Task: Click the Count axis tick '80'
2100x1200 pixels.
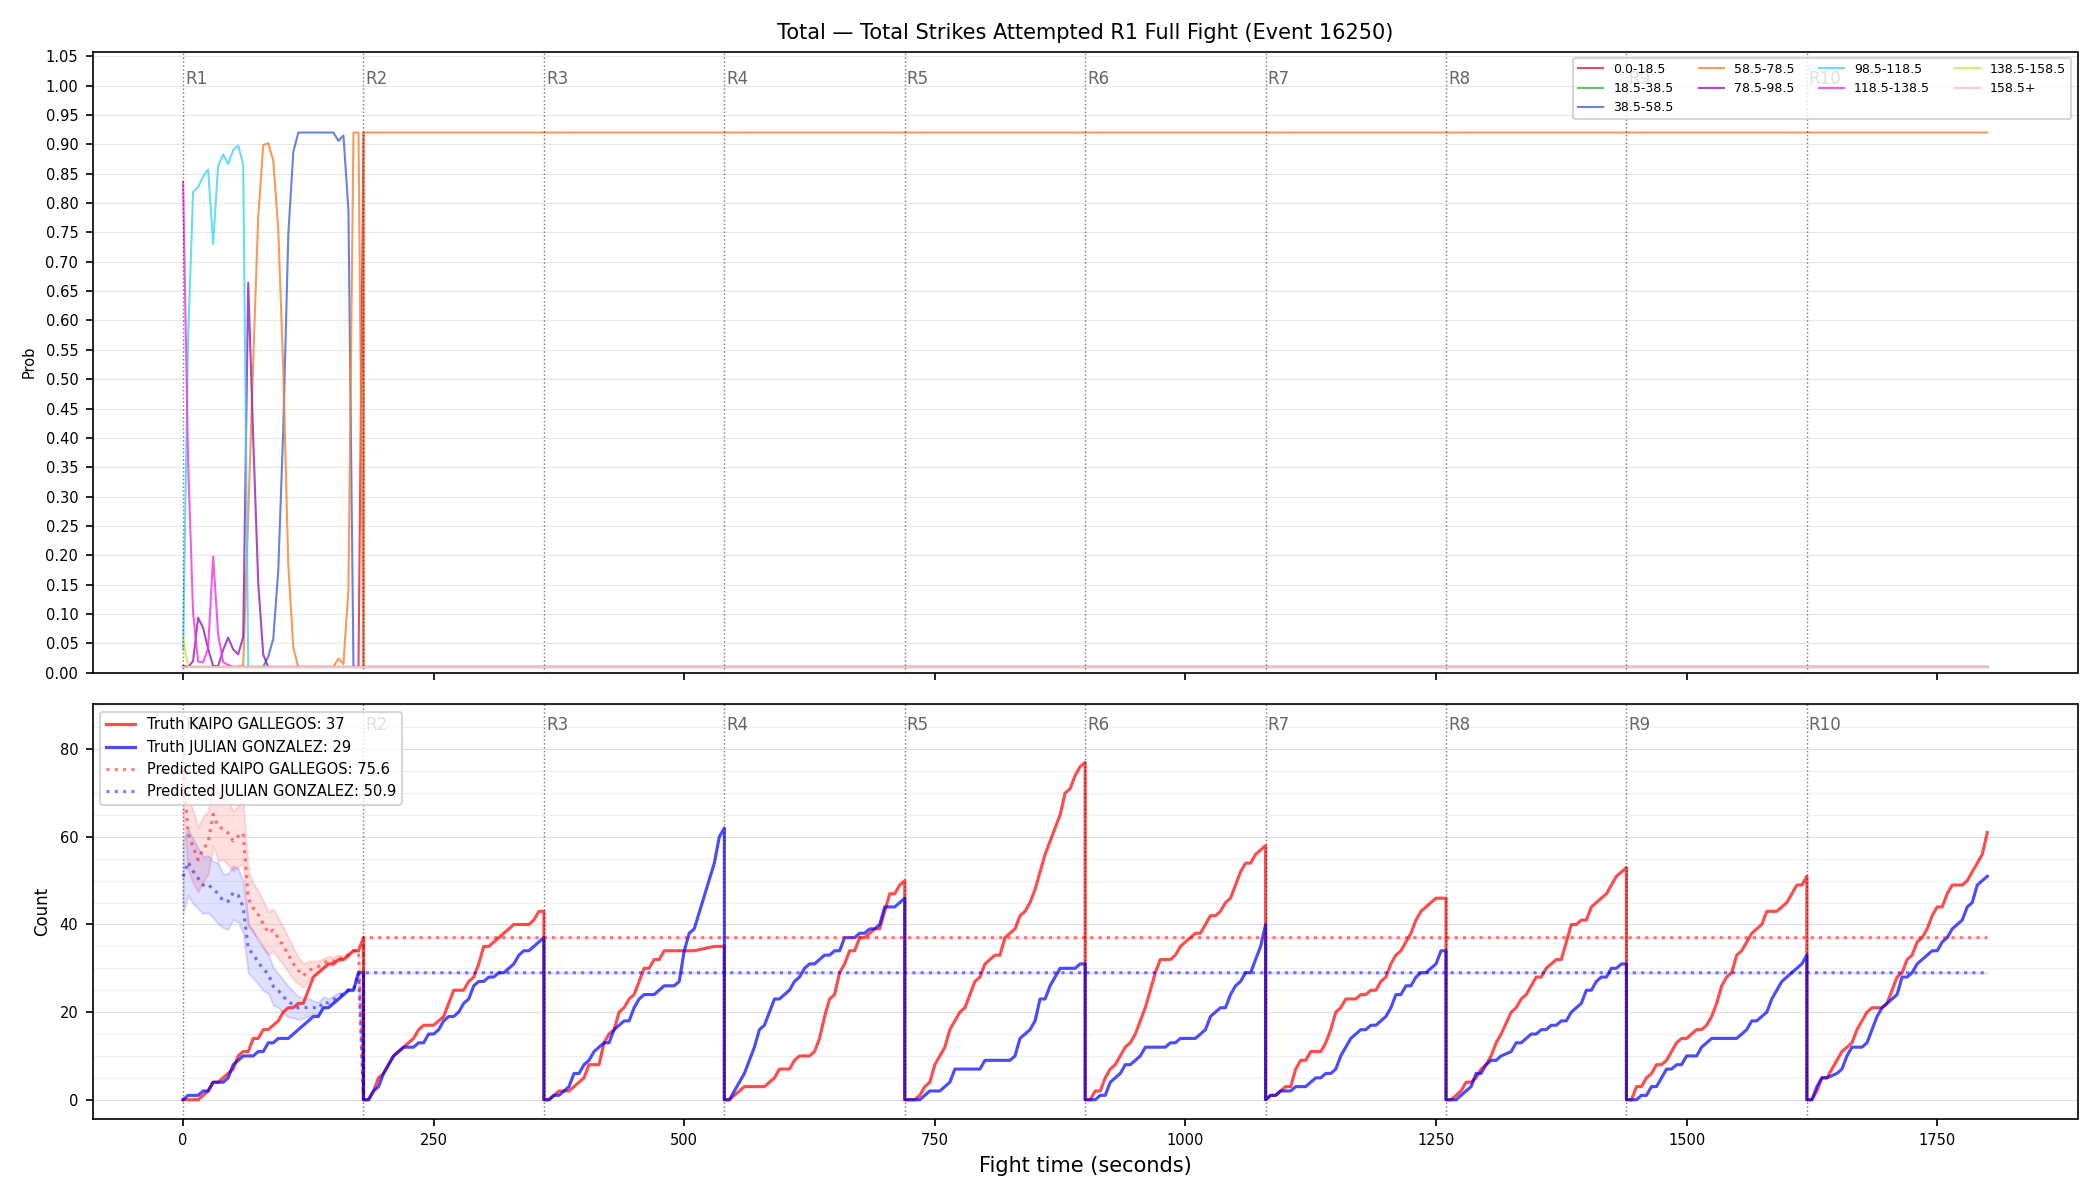Action: (x=71, y=749)
